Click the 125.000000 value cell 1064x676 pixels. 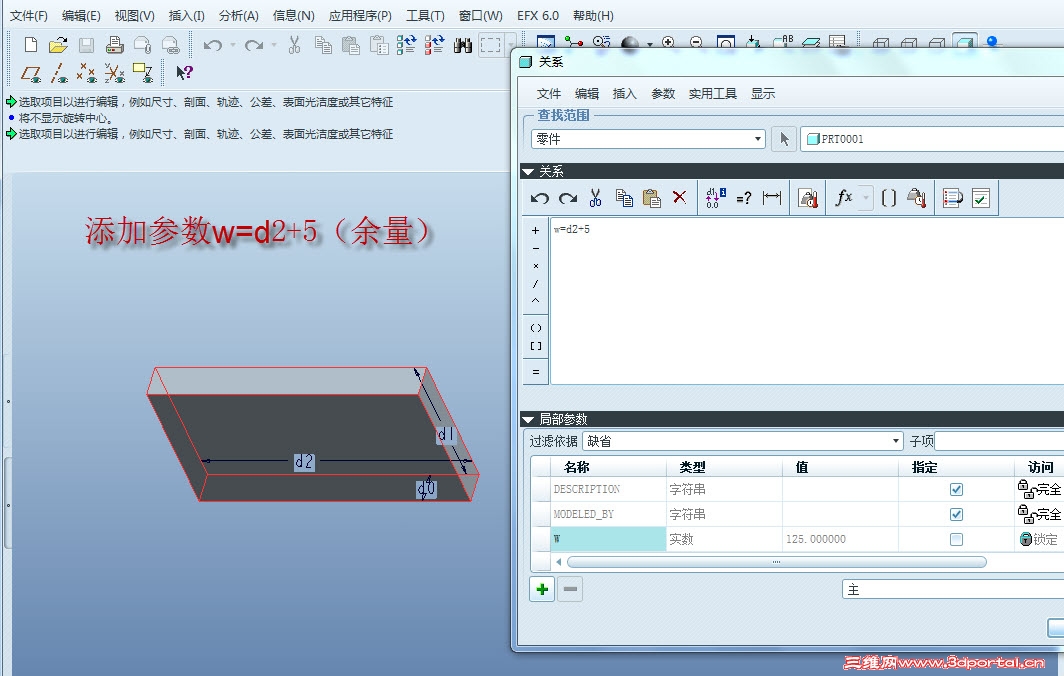click(840, 539)
